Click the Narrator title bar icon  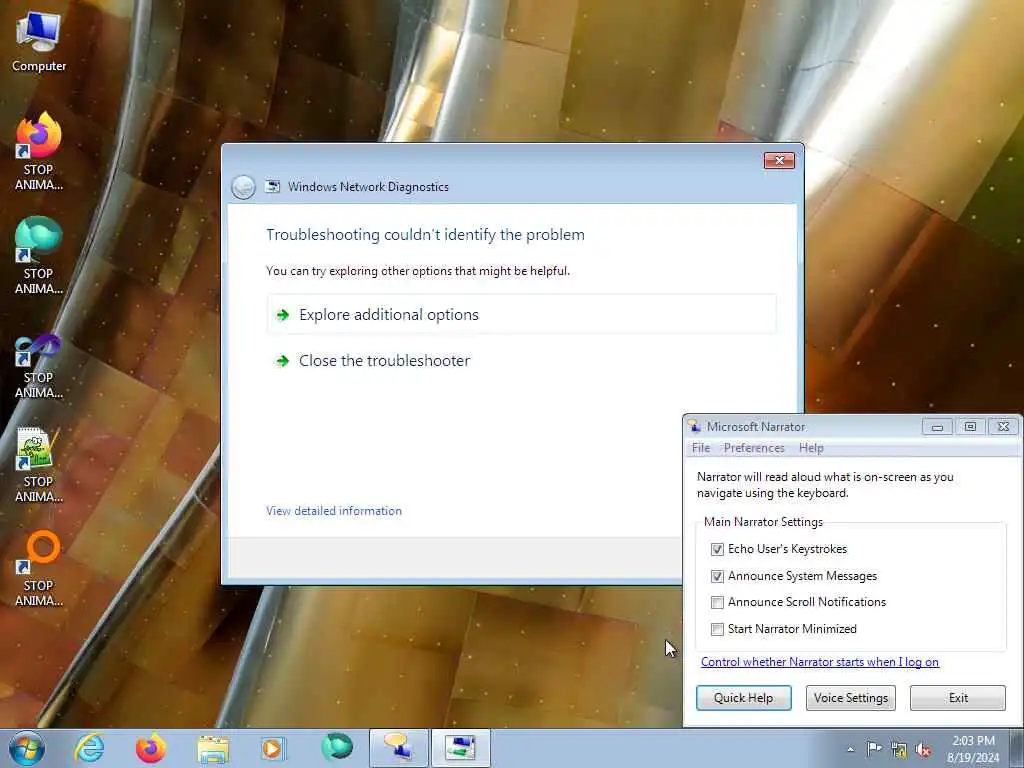click(x=695, y=426)
